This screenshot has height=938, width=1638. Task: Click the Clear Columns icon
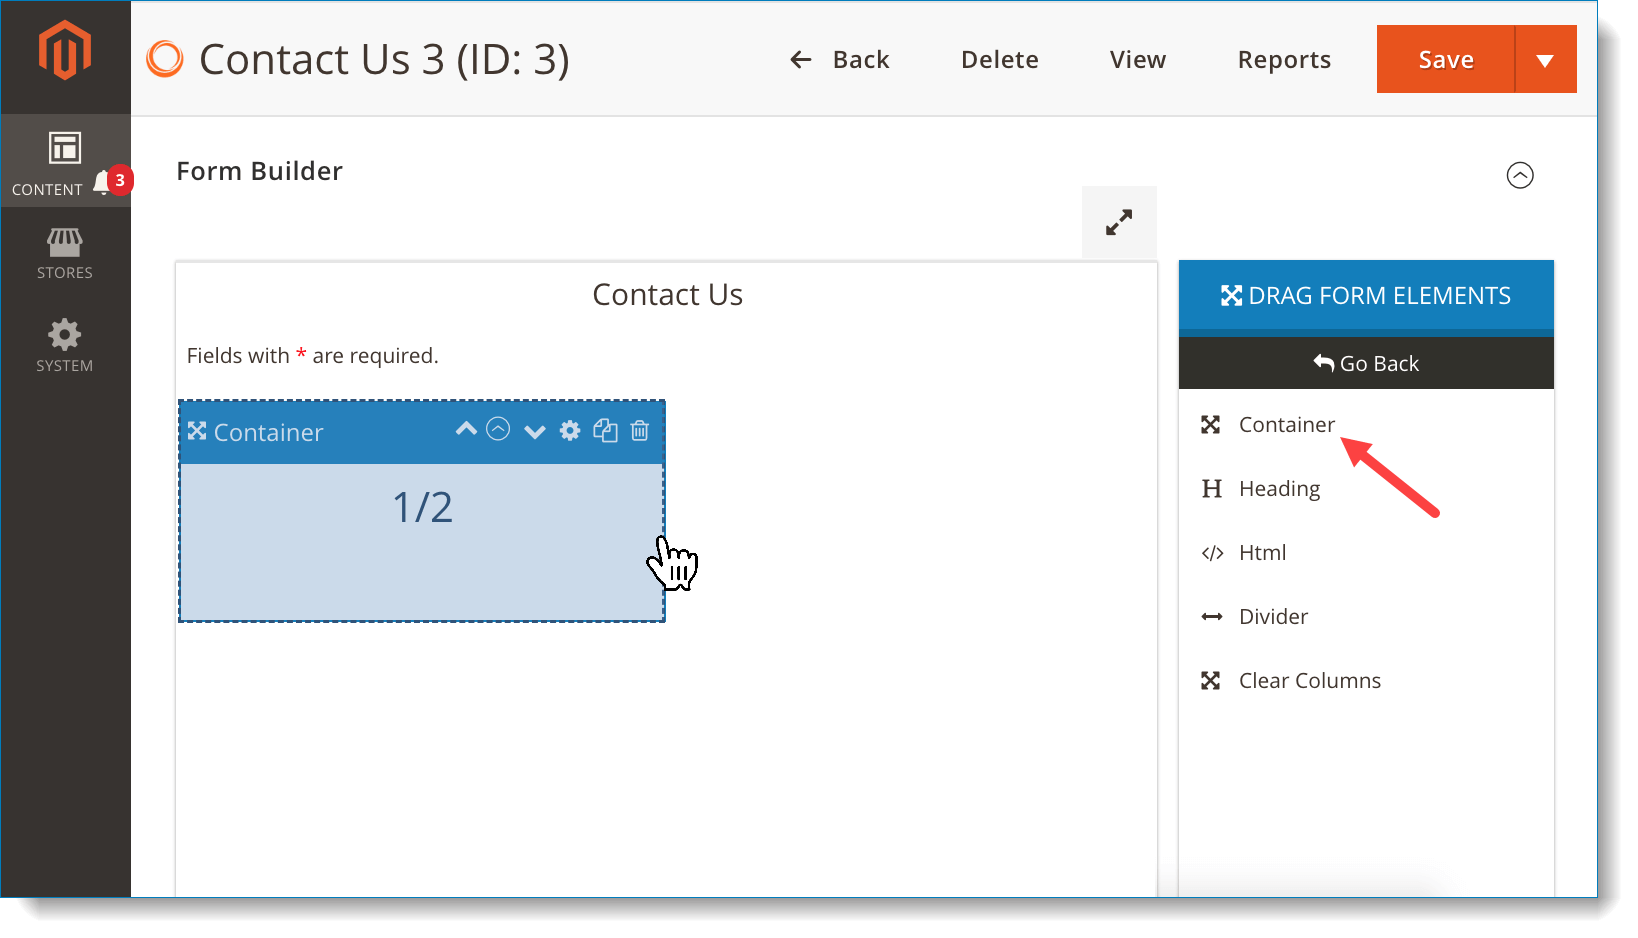pyautogui.click(x=1211, y=681)
